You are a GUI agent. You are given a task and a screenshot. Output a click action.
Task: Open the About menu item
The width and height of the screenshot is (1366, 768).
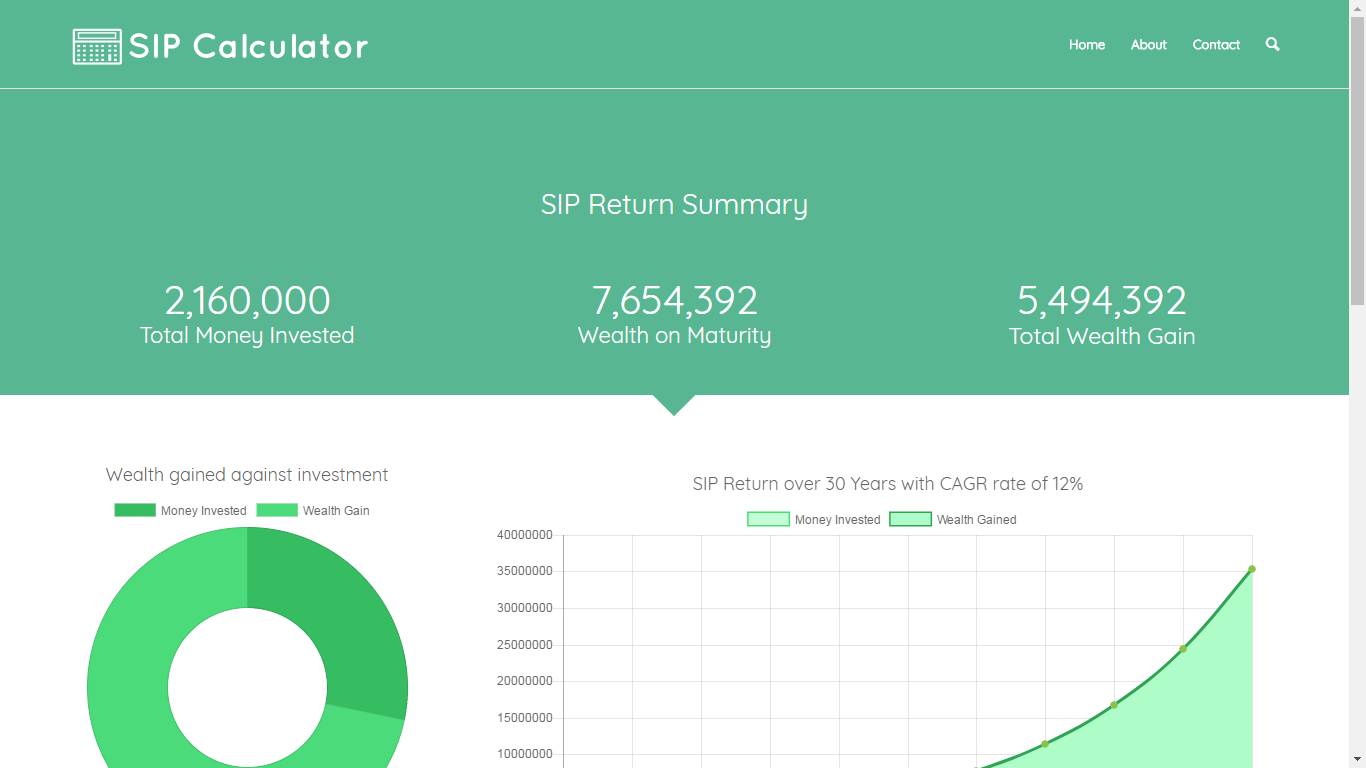pyautogui.click(x=1149, y=45)
